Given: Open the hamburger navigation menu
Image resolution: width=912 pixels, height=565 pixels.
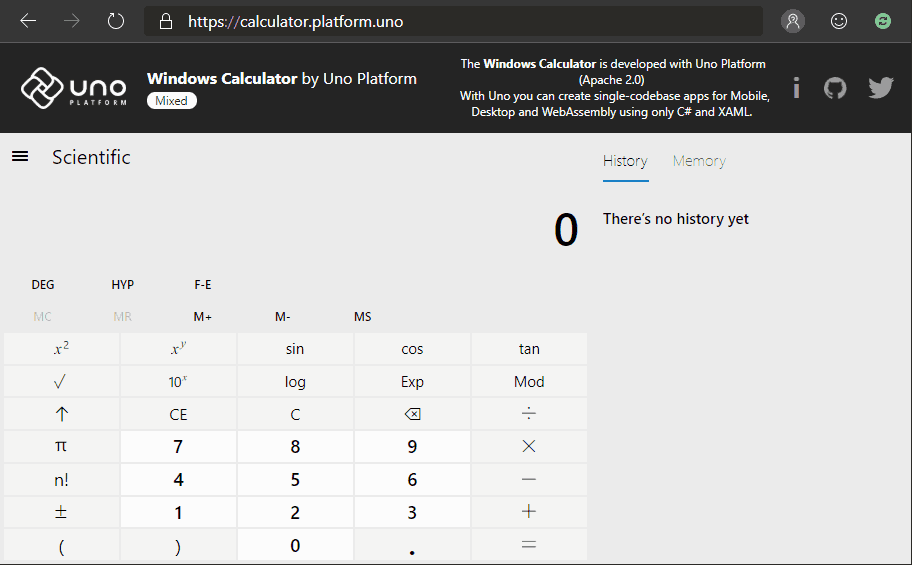Looking at the screenshot, I should point(20,156).
